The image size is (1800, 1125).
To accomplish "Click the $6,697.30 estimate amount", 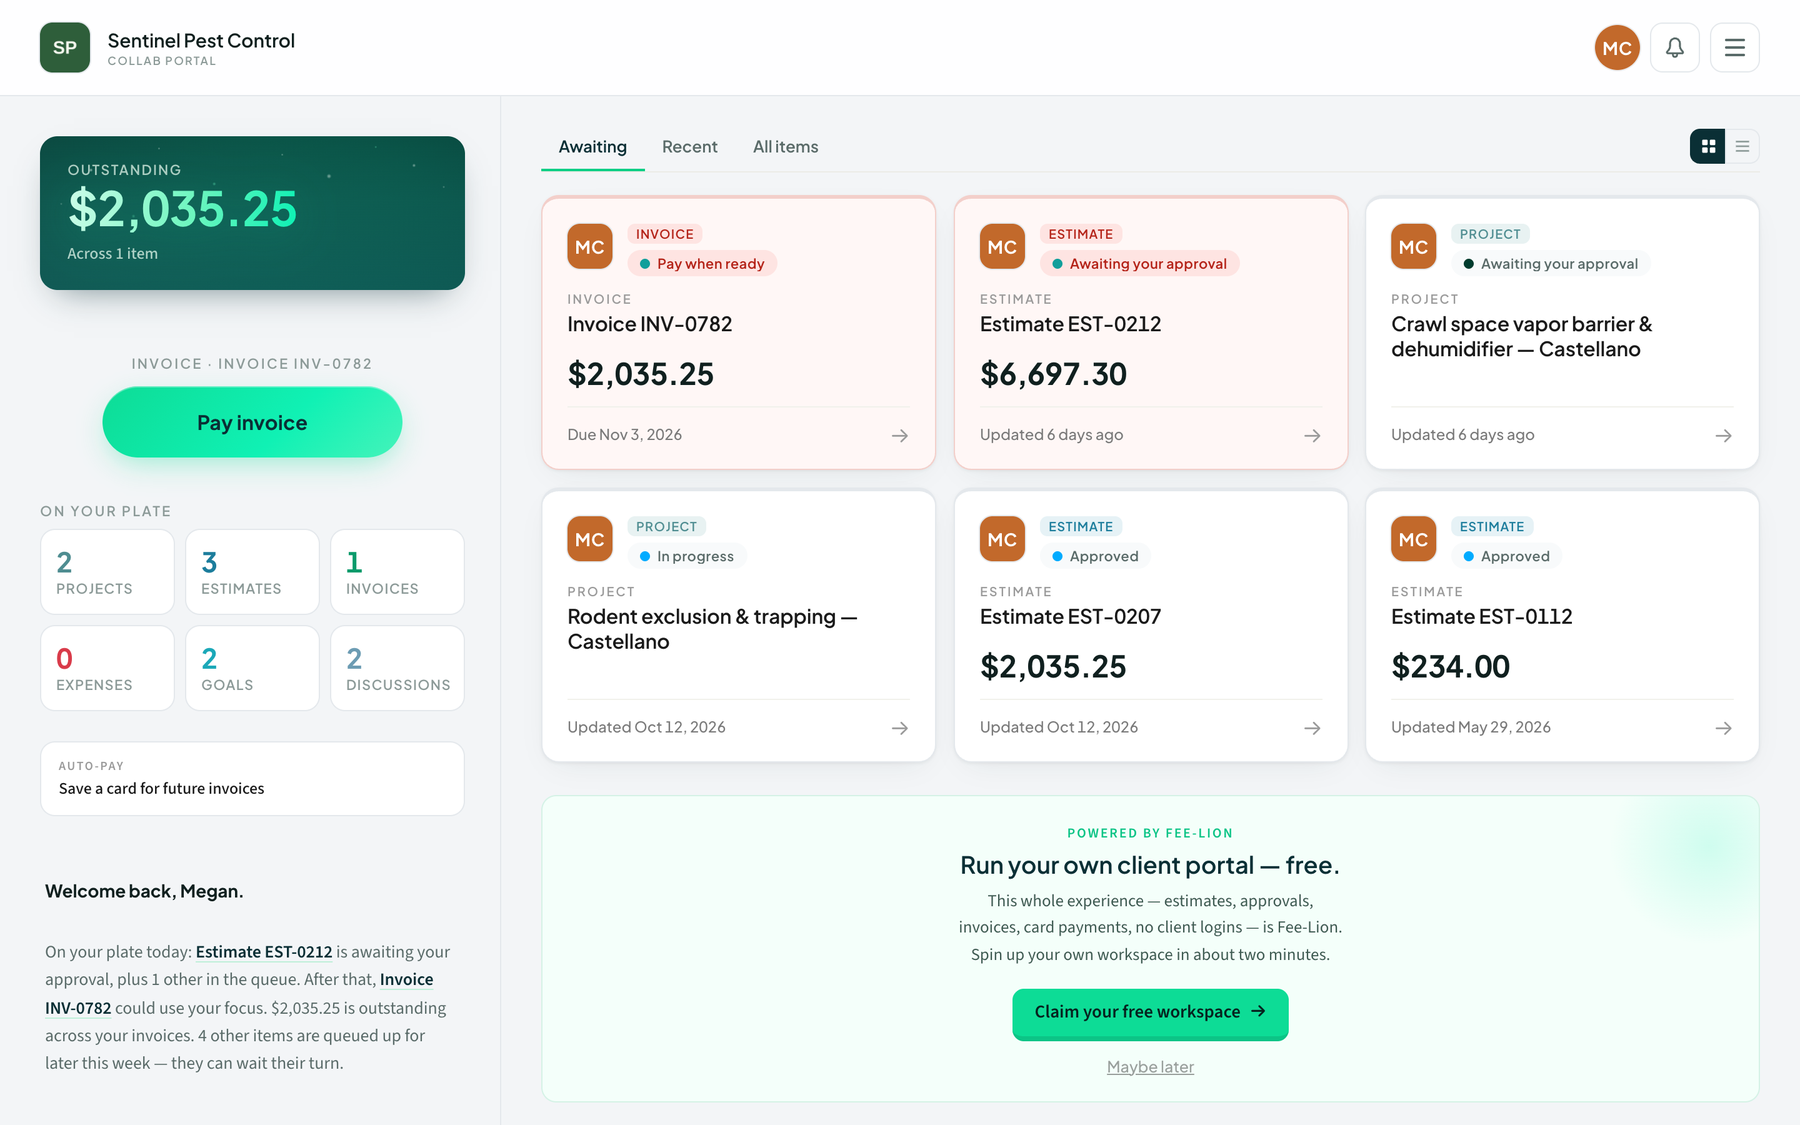I will (x=1053, y=374).
